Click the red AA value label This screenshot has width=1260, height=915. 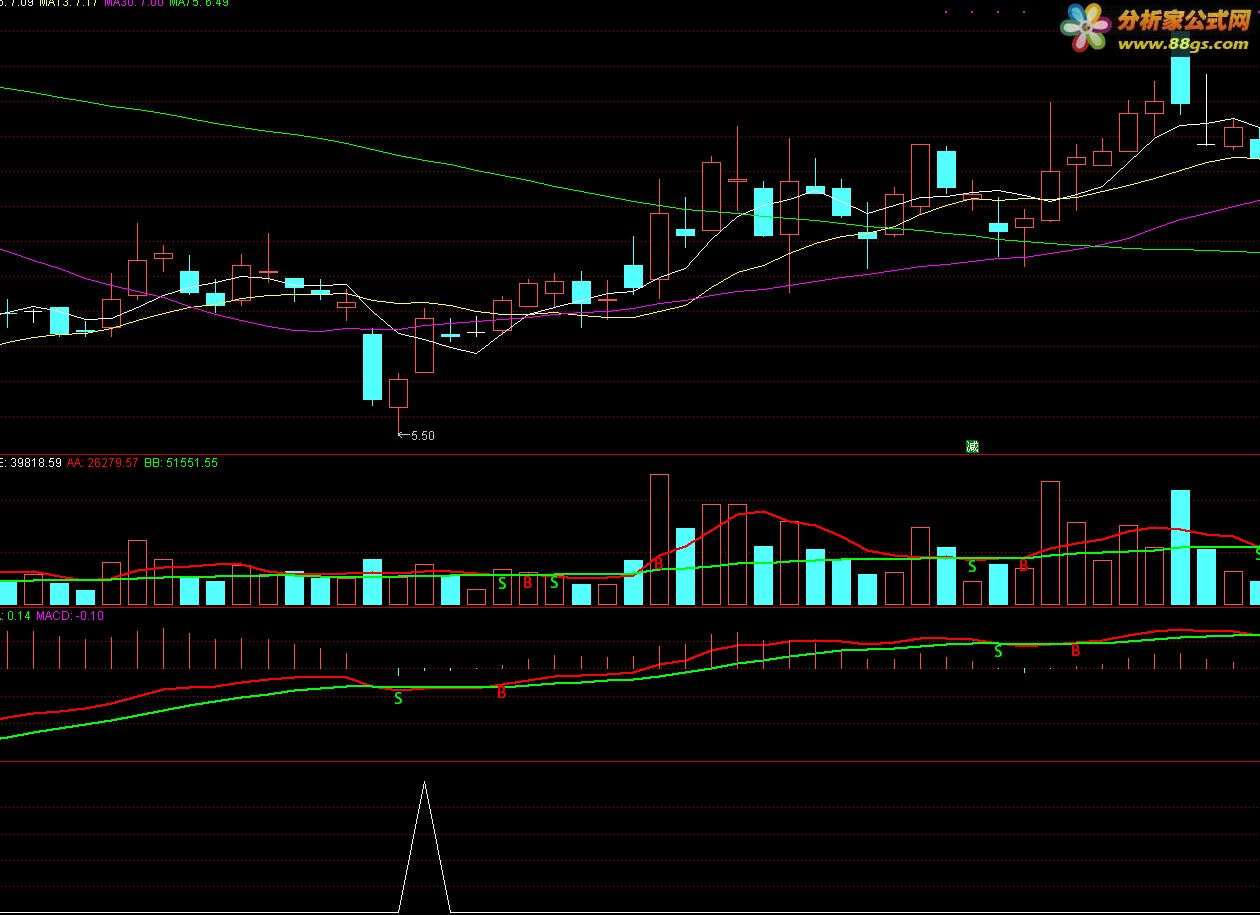[103, 463]
